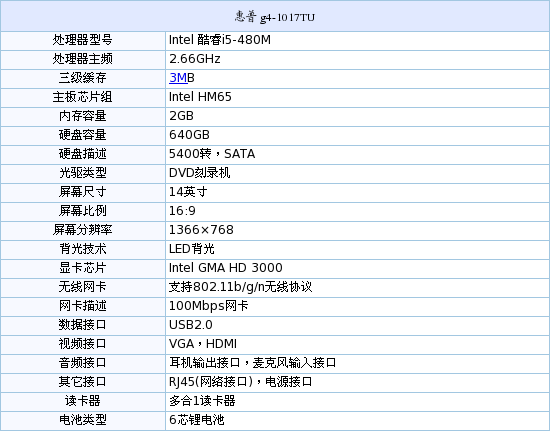This screenshot has height=431, width=550.
Task: Select the value DVD刻录机
Action: 200,173
